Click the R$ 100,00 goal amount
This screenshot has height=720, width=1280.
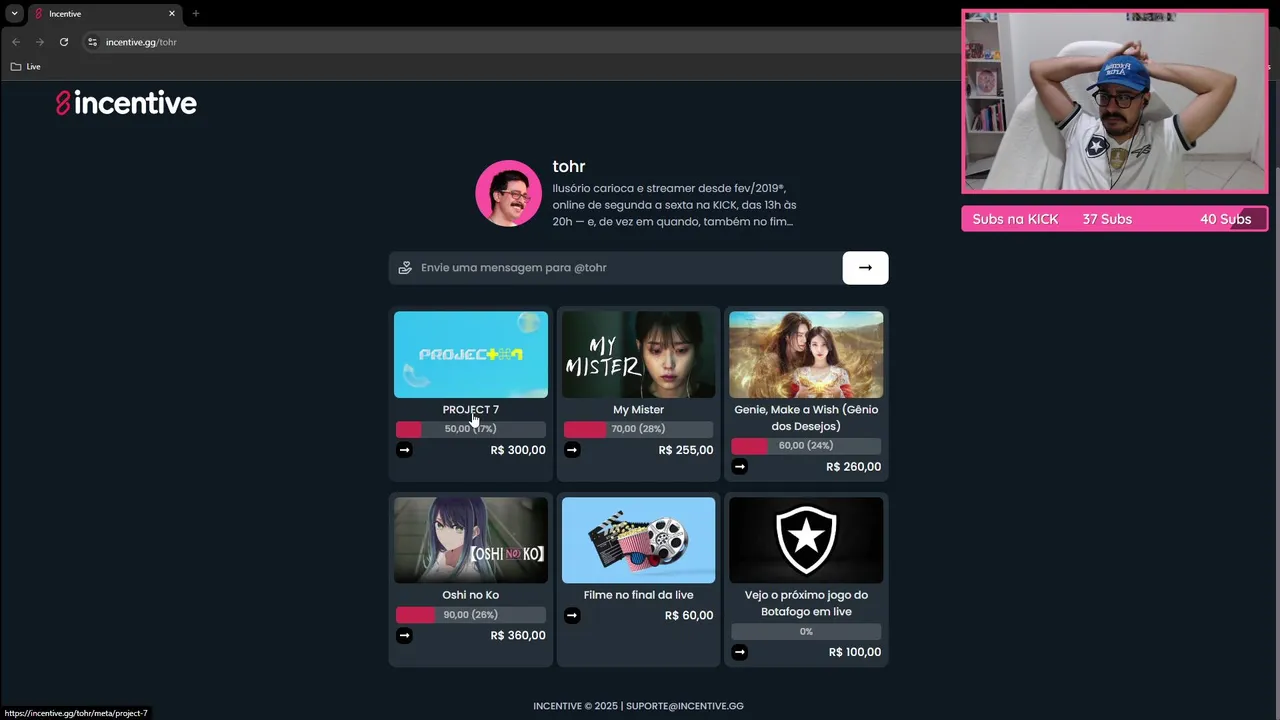point(855,652)
